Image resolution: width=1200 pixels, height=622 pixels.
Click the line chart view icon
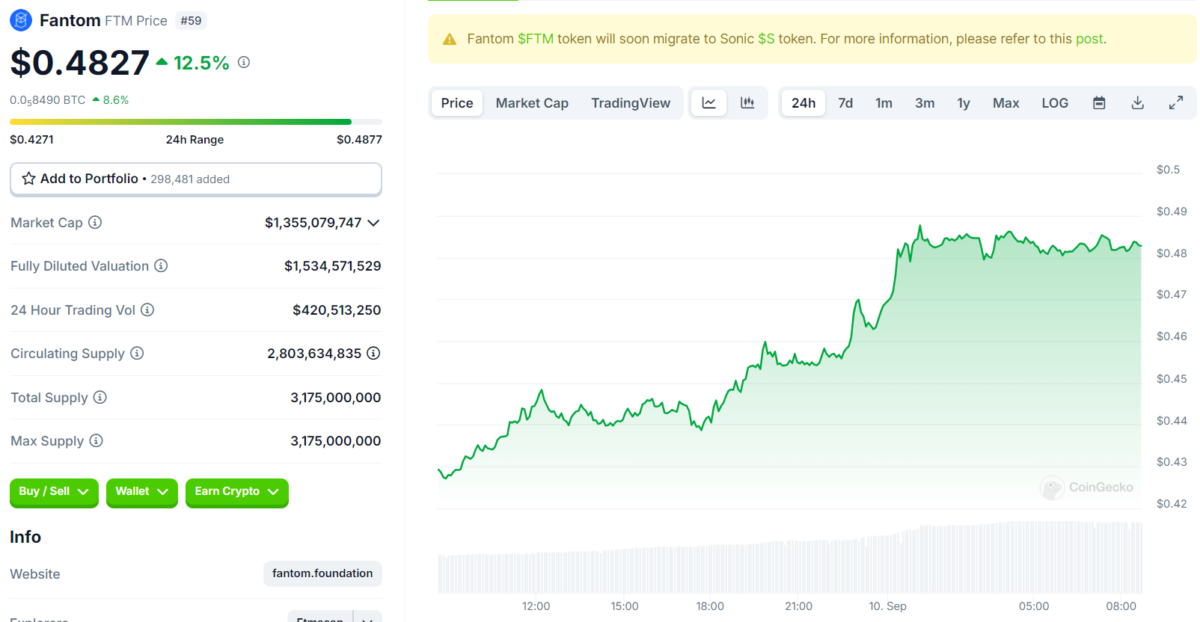[709, 103]
